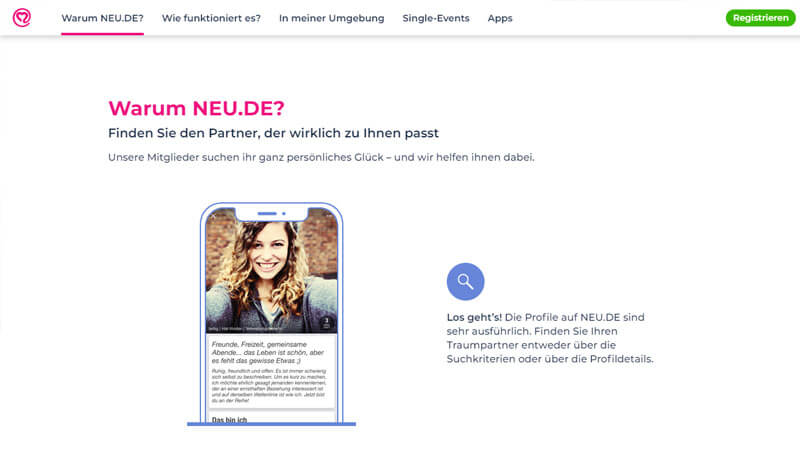800x450 pixels.
Task: Click the bold Los geht's! text
Action: click(474, 317)
